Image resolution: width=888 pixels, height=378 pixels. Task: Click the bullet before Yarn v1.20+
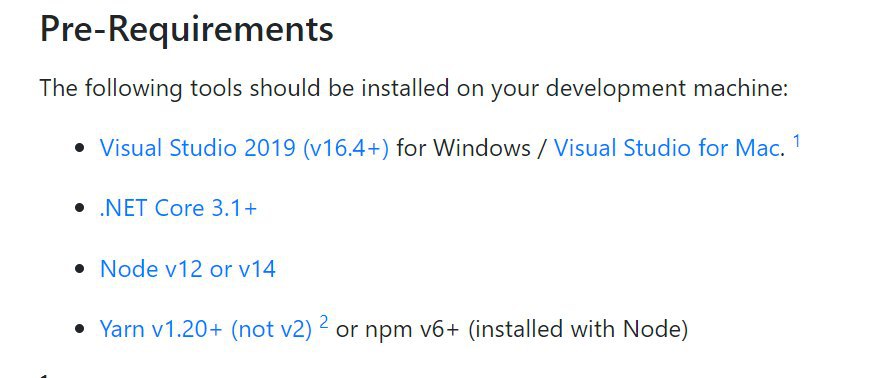coord(80,329)
